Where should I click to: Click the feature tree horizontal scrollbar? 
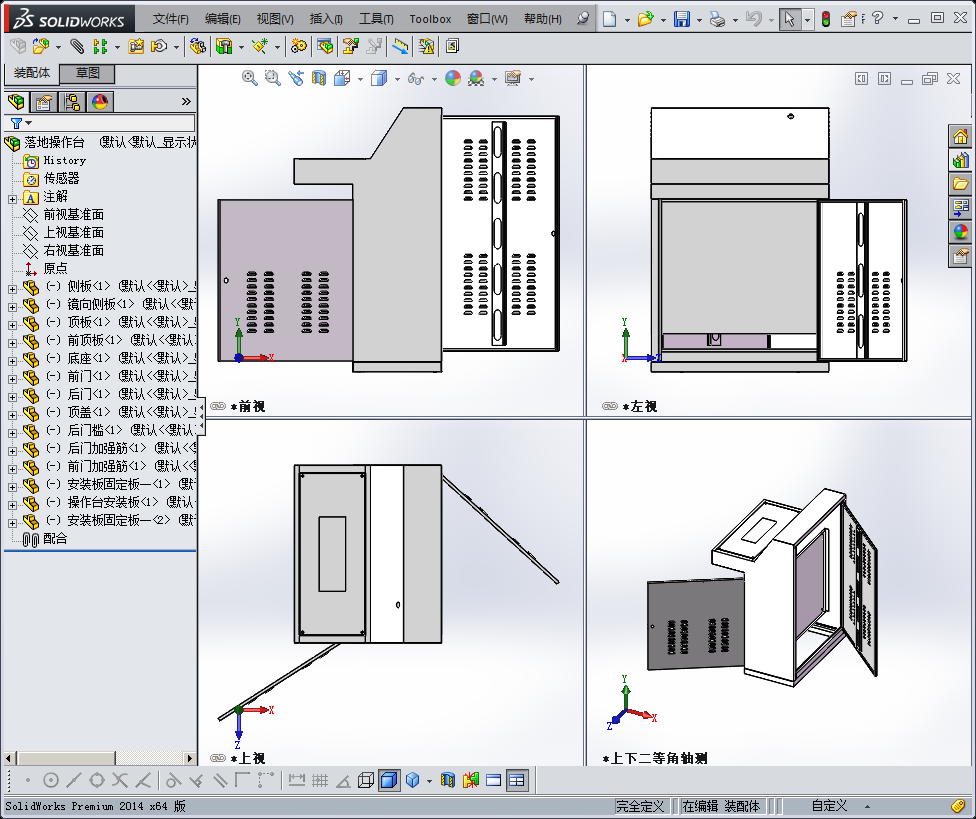100,758
